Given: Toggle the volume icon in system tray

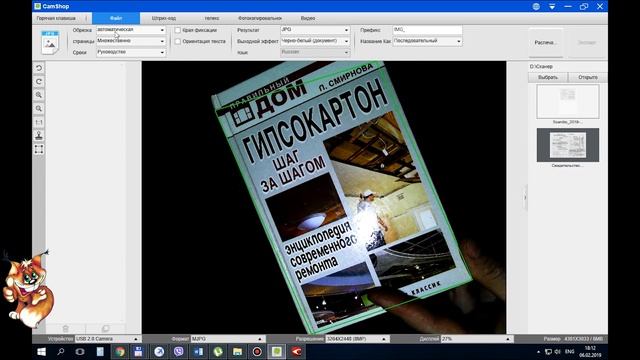Looking at the screenshot, I should [x=558, y=351].
